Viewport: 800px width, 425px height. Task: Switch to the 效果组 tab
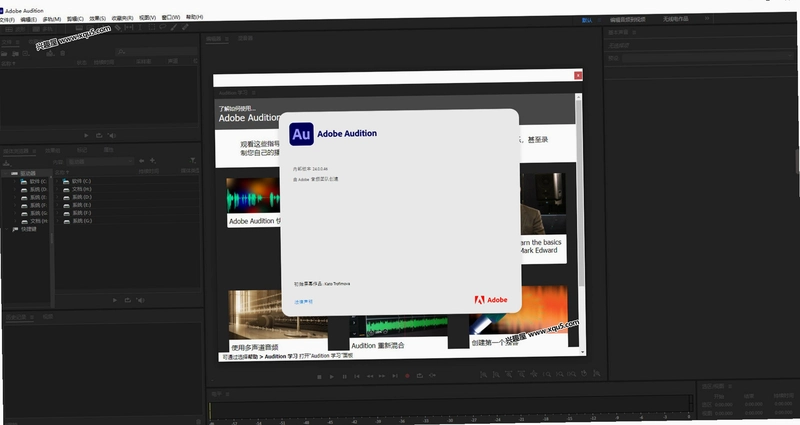(53, 151)
